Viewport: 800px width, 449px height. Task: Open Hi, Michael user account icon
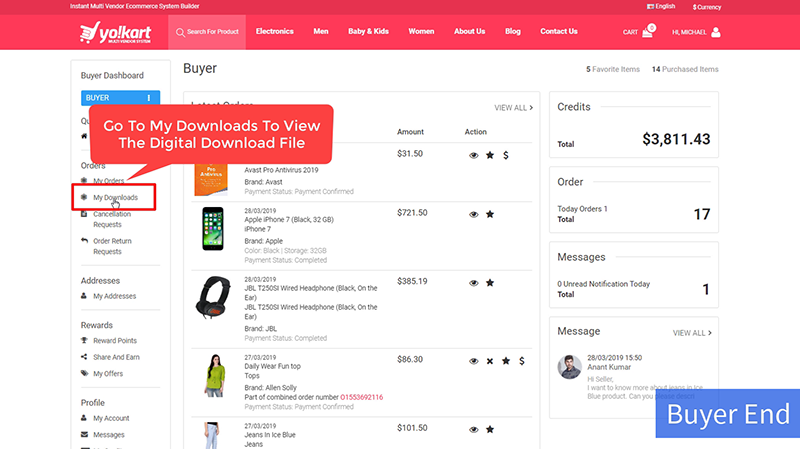pos(716,32)
